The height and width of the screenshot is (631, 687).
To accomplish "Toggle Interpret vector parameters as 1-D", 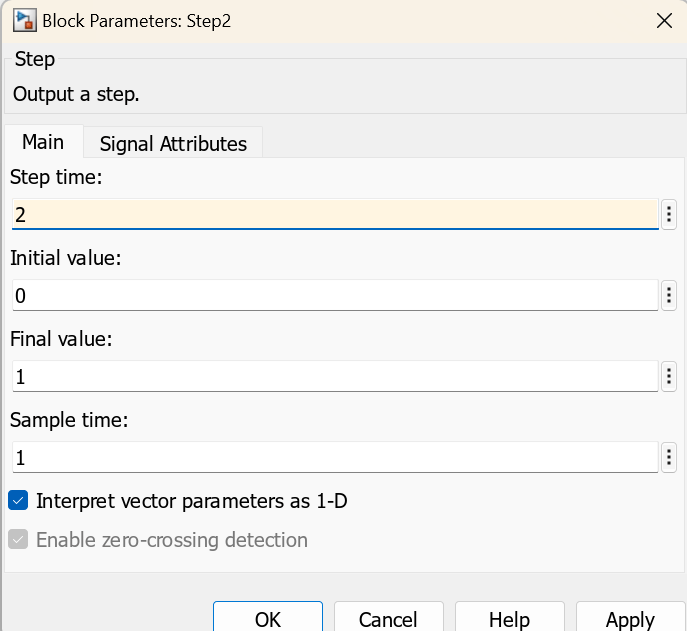I will click(x=18, y=500).
